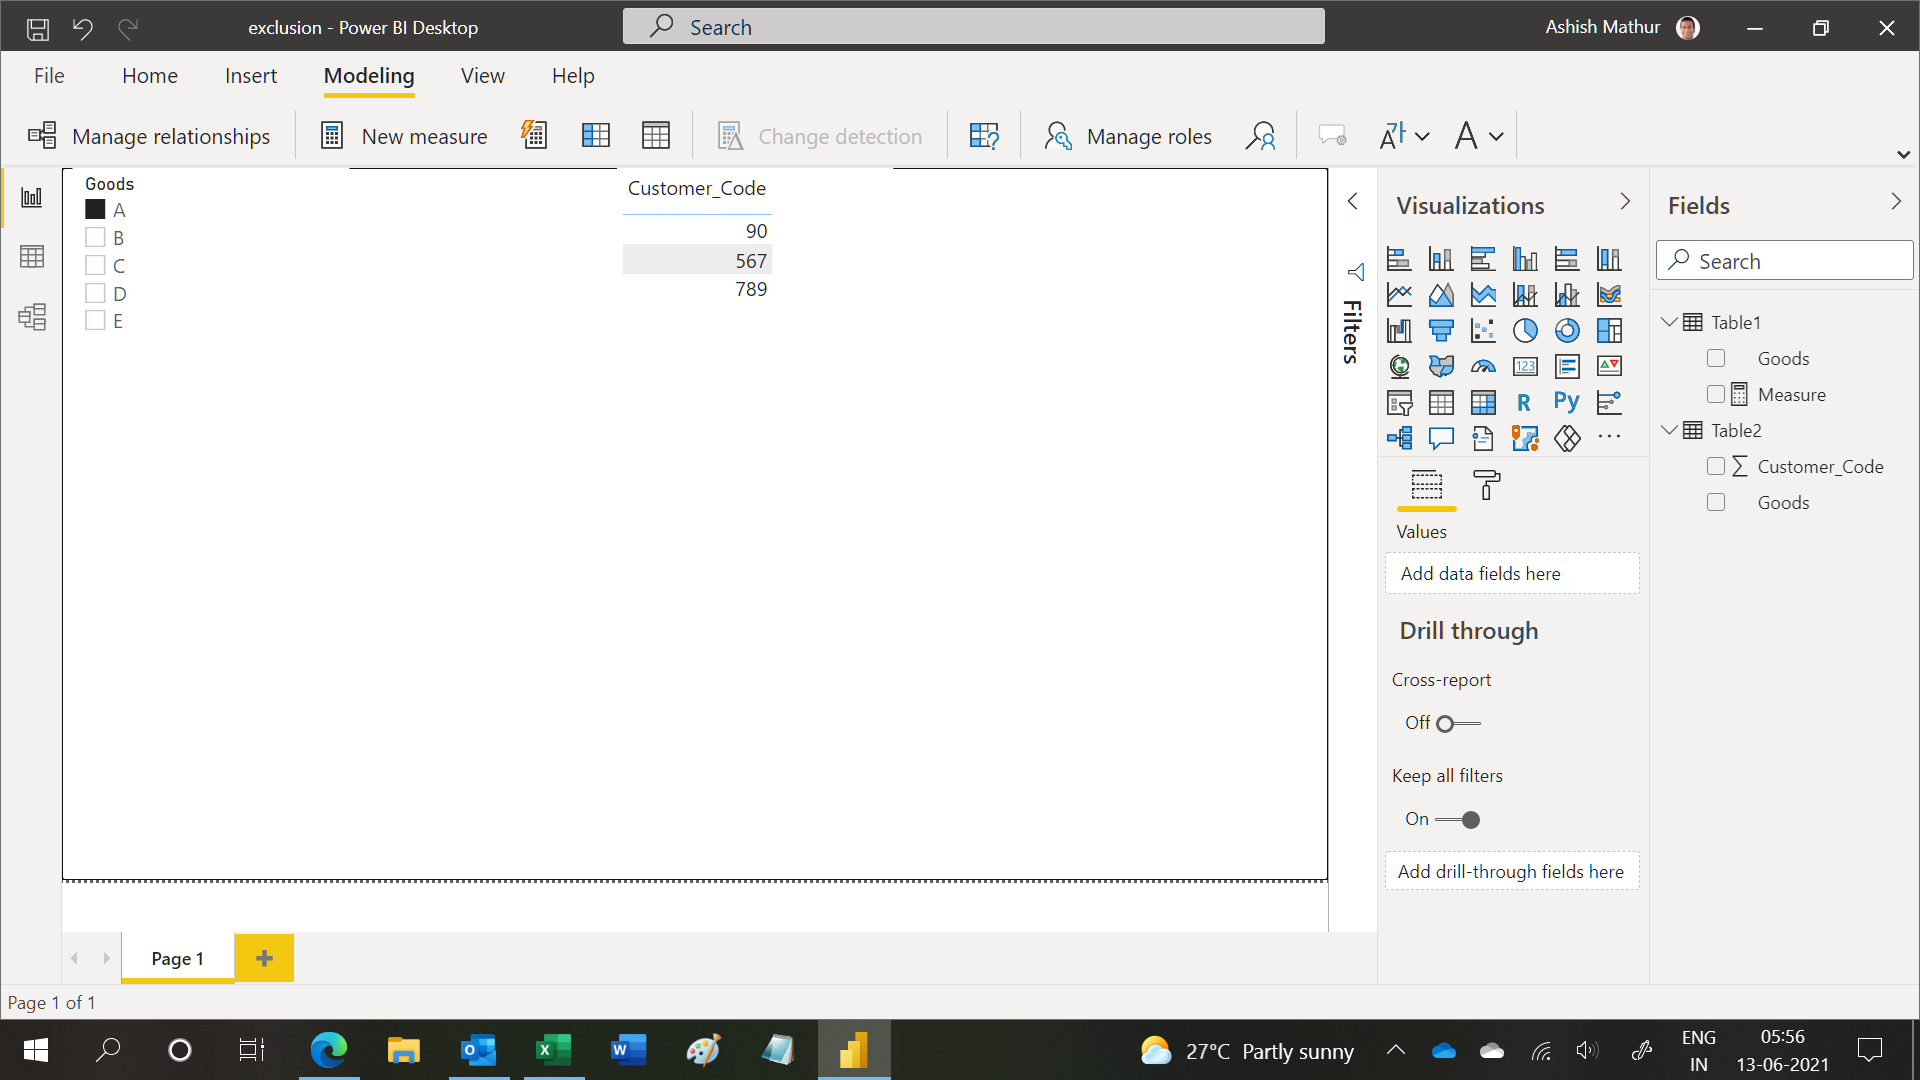This screenshot has height=1080, width=1920.
Task: Select the scatter chart visualization icon
Action: coord(1483,330)
